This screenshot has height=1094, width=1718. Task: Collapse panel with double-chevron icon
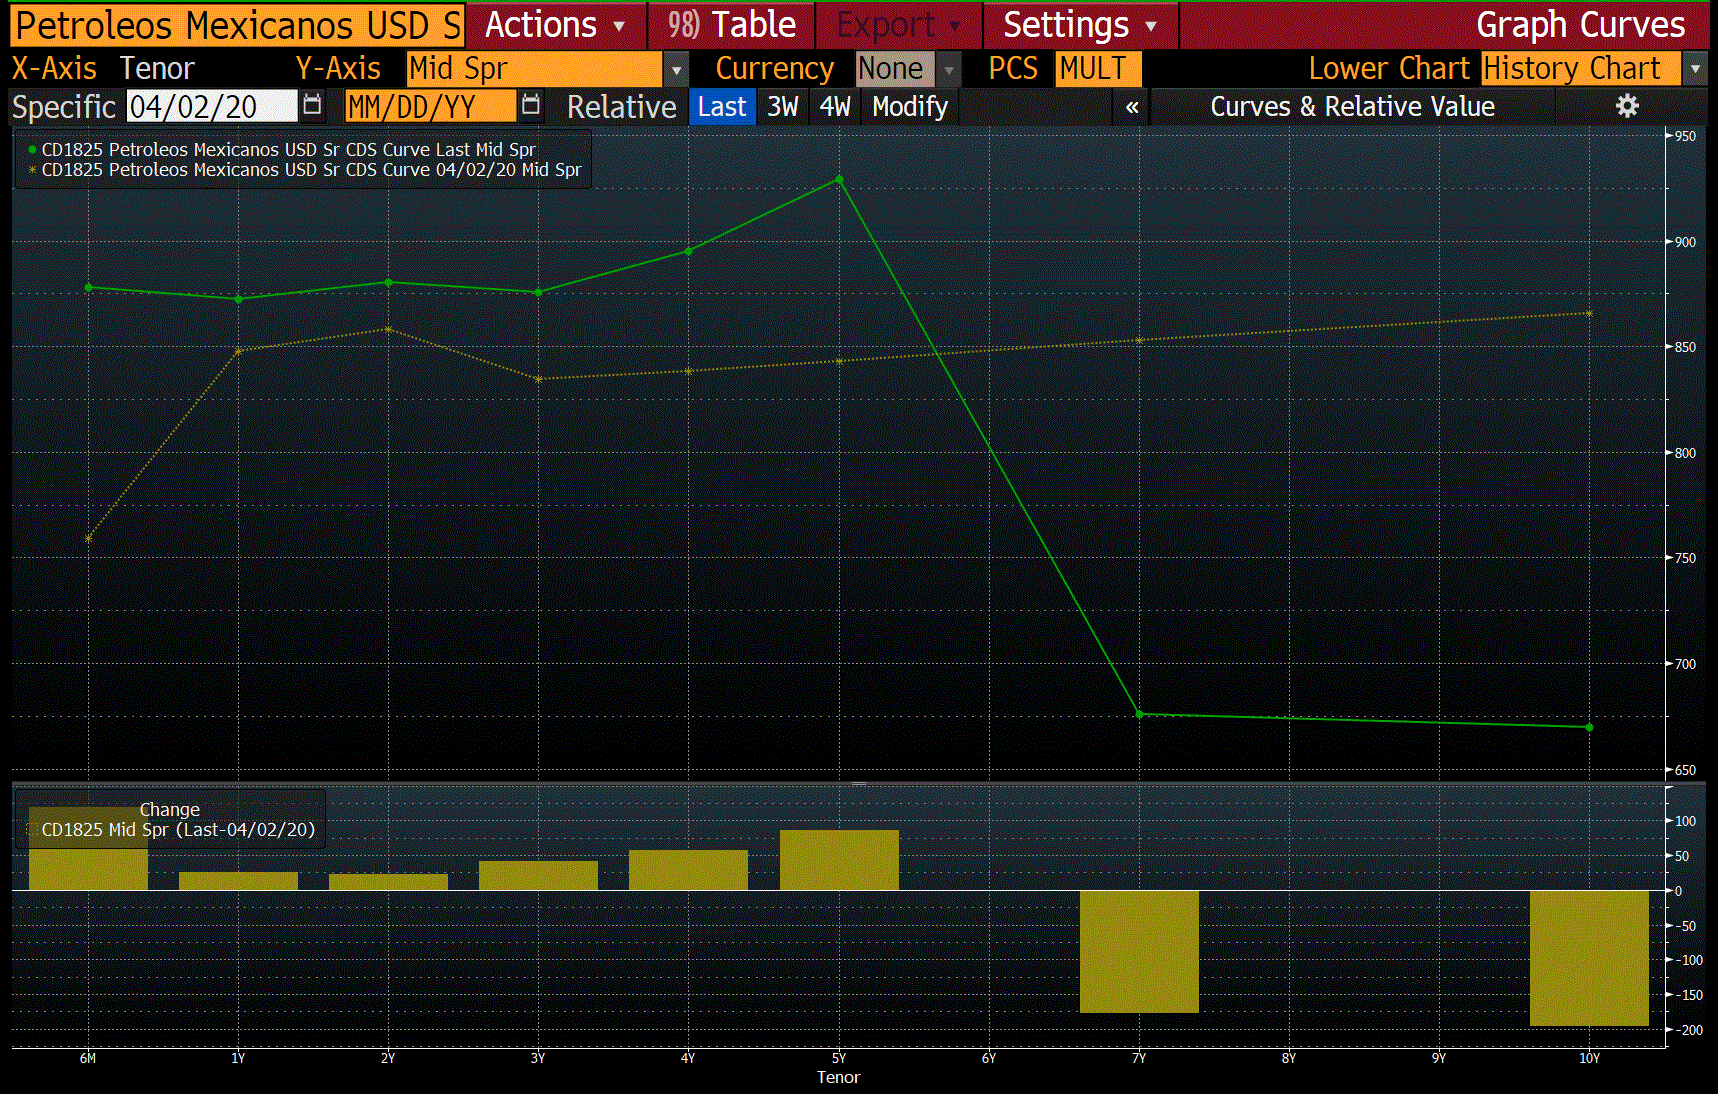[1132, 107]
